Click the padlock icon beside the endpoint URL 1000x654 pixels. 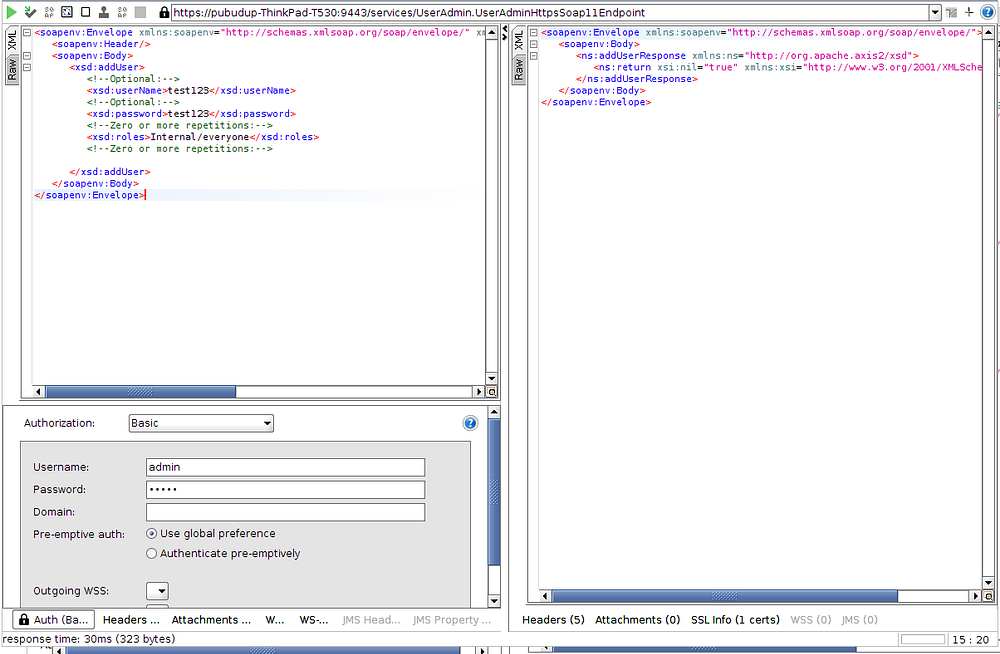coord(164,12)
